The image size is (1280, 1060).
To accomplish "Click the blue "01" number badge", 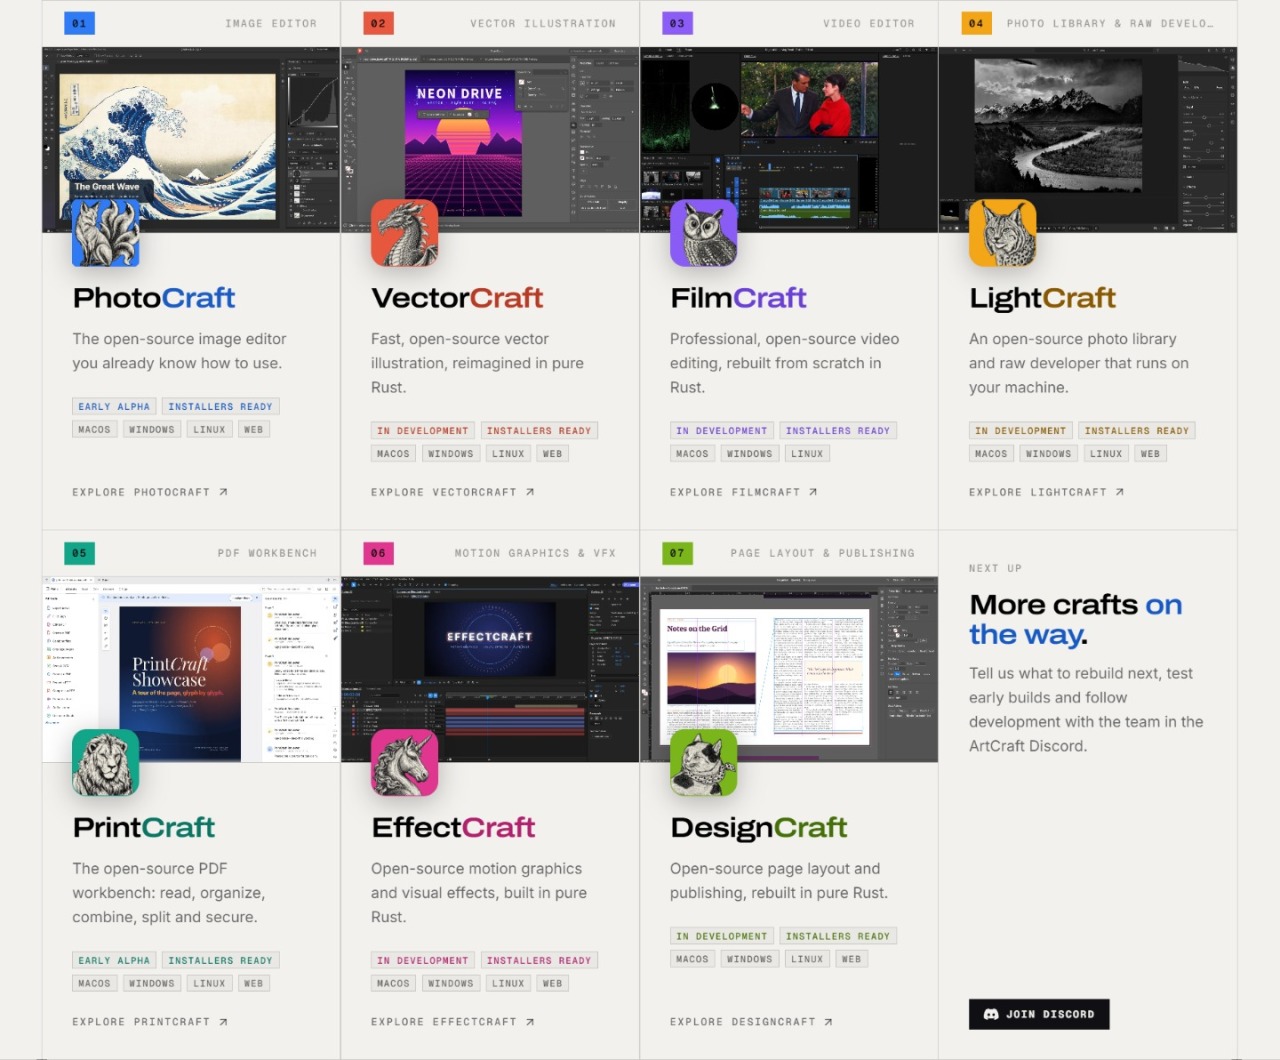I will point(79,23).
